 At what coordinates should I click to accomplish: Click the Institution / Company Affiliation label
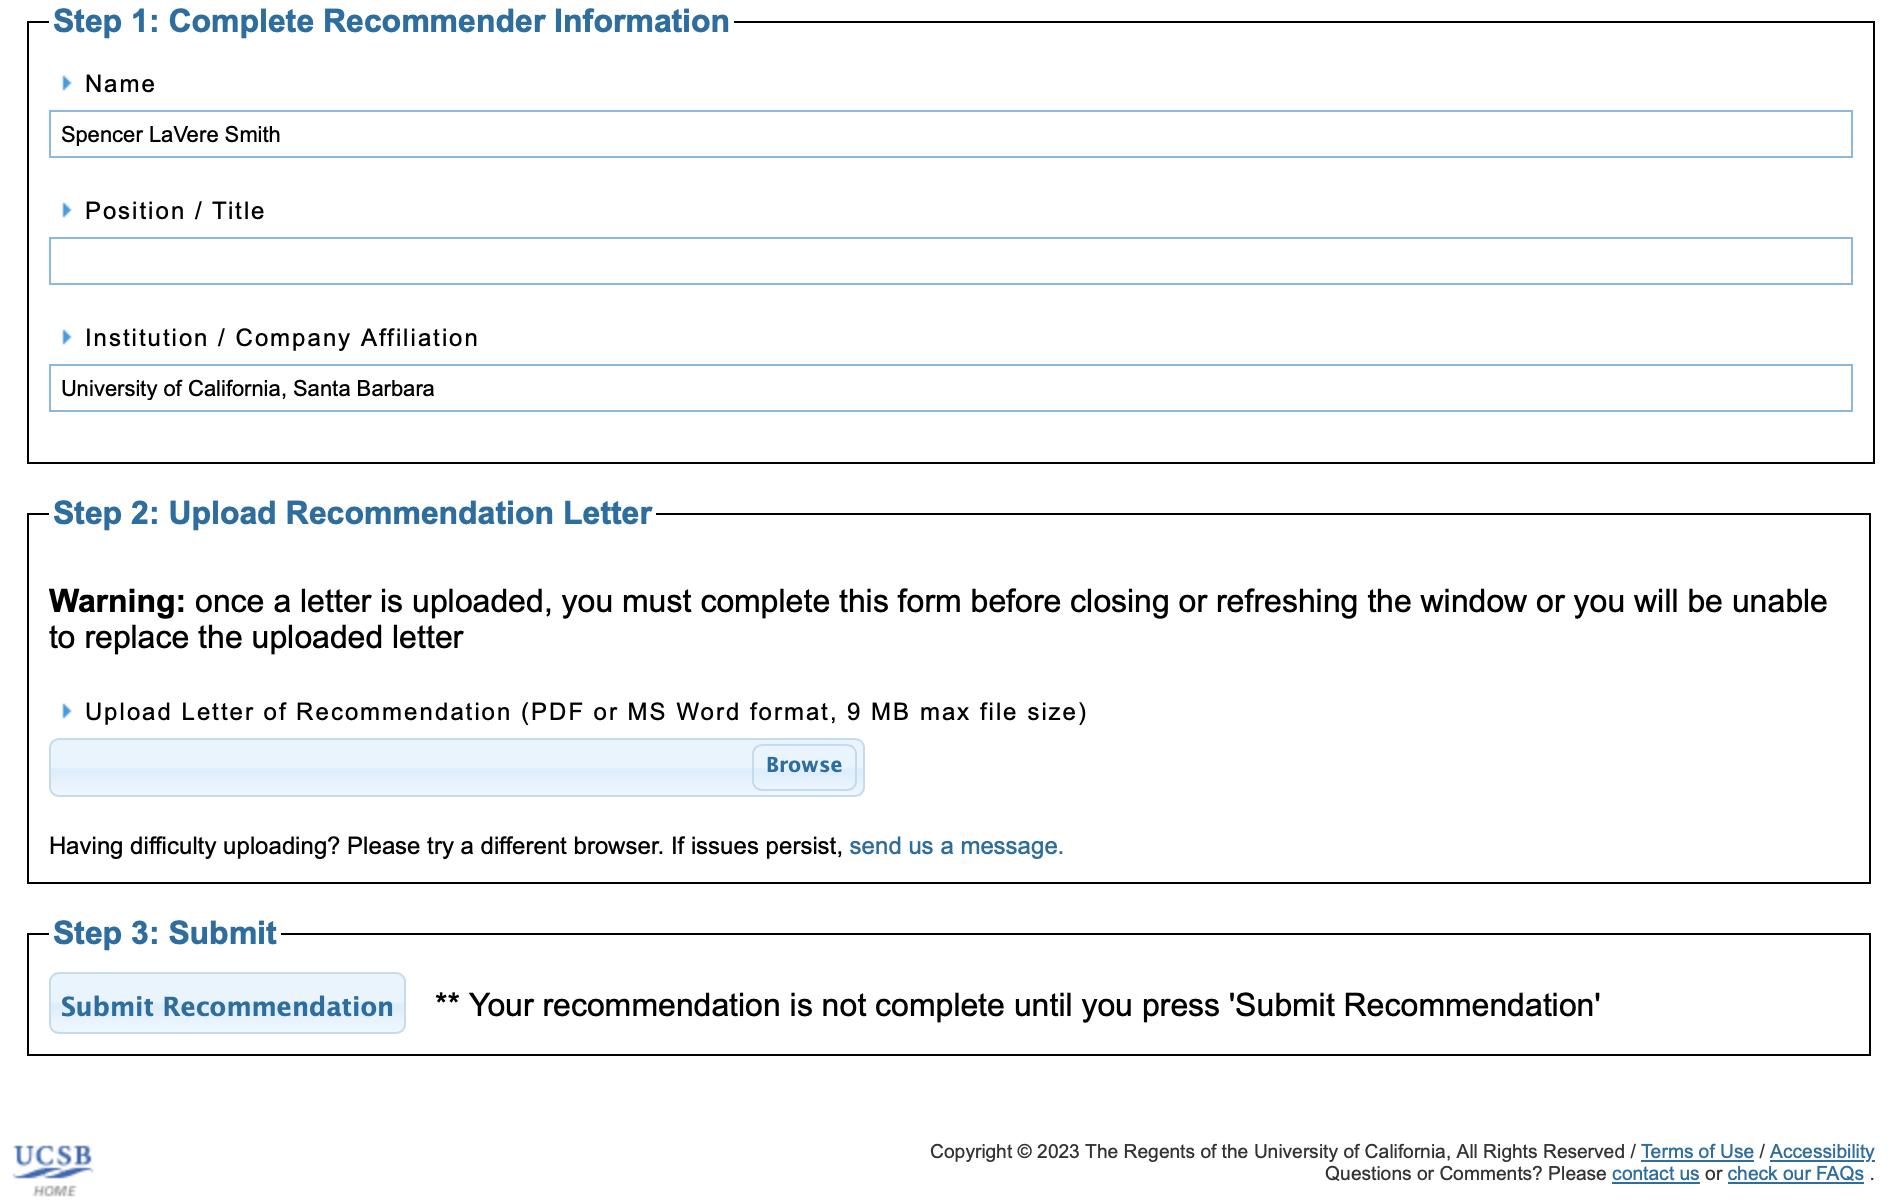281,338
